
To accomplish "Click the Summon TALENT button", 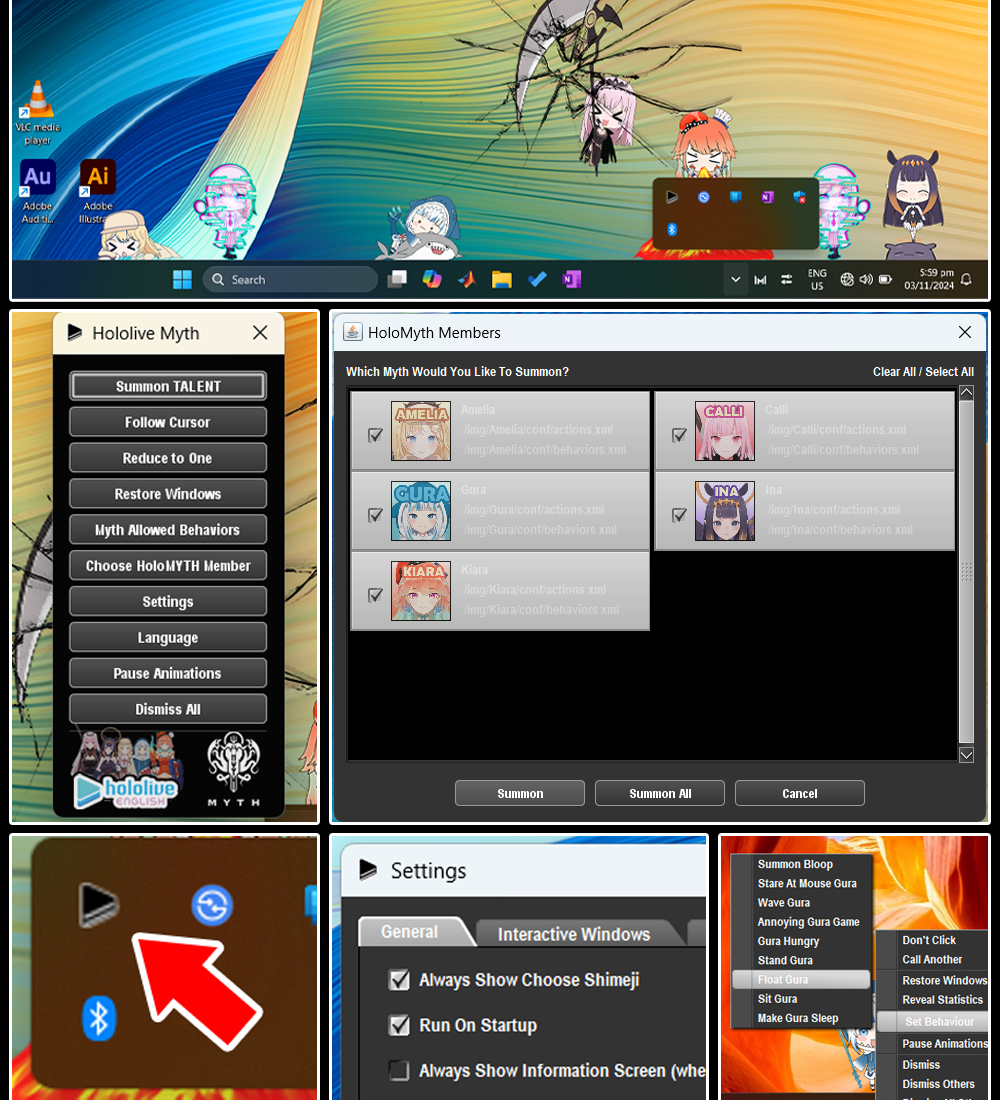I will 168,386.
